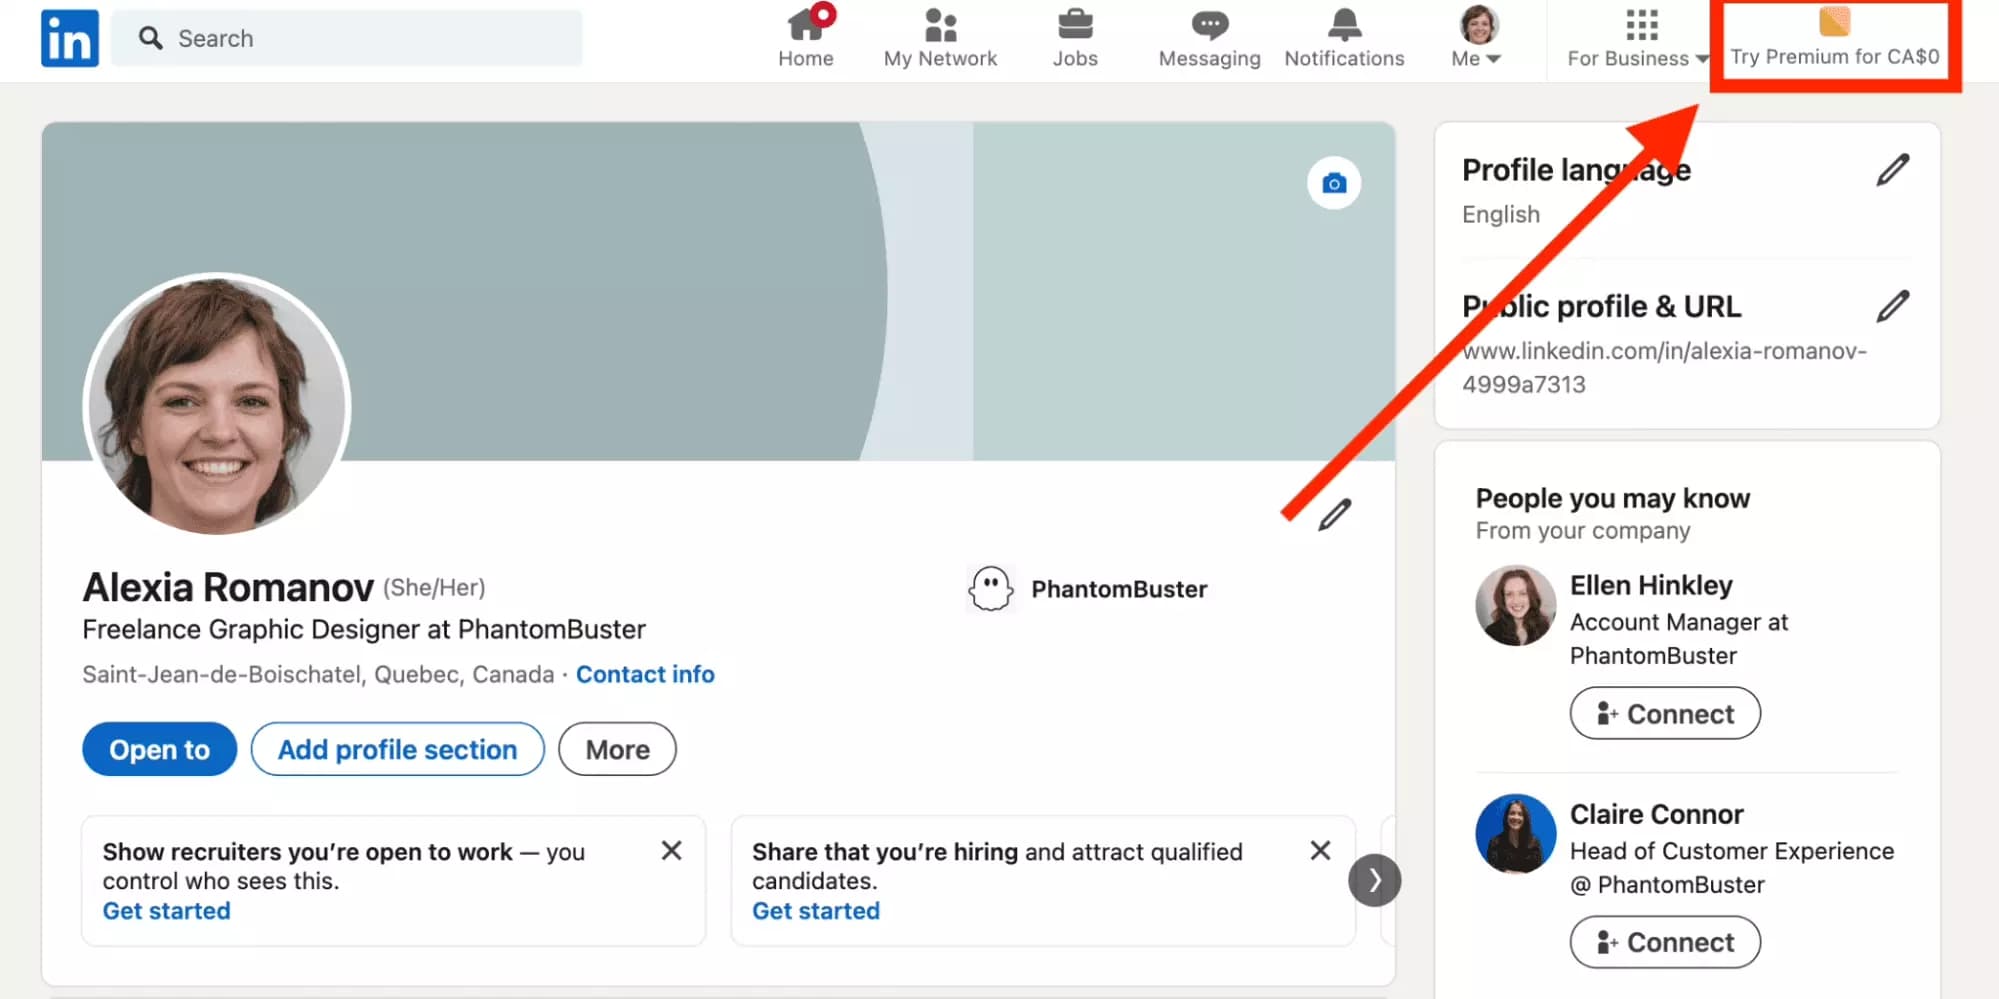The height and width of the screenshot is (999, 1999).
Task: Edit the Public profile & URL
Action: pos(1891,305)
